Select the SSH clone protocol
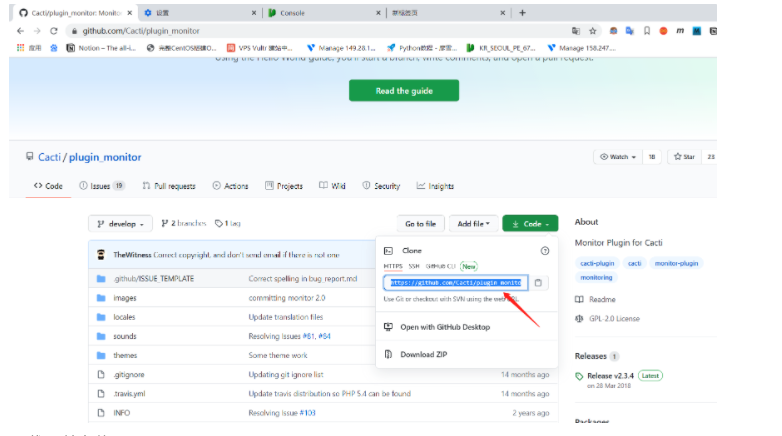Image resolution: width=782 pixels, height=436 pixels. [x=413, y=267]
